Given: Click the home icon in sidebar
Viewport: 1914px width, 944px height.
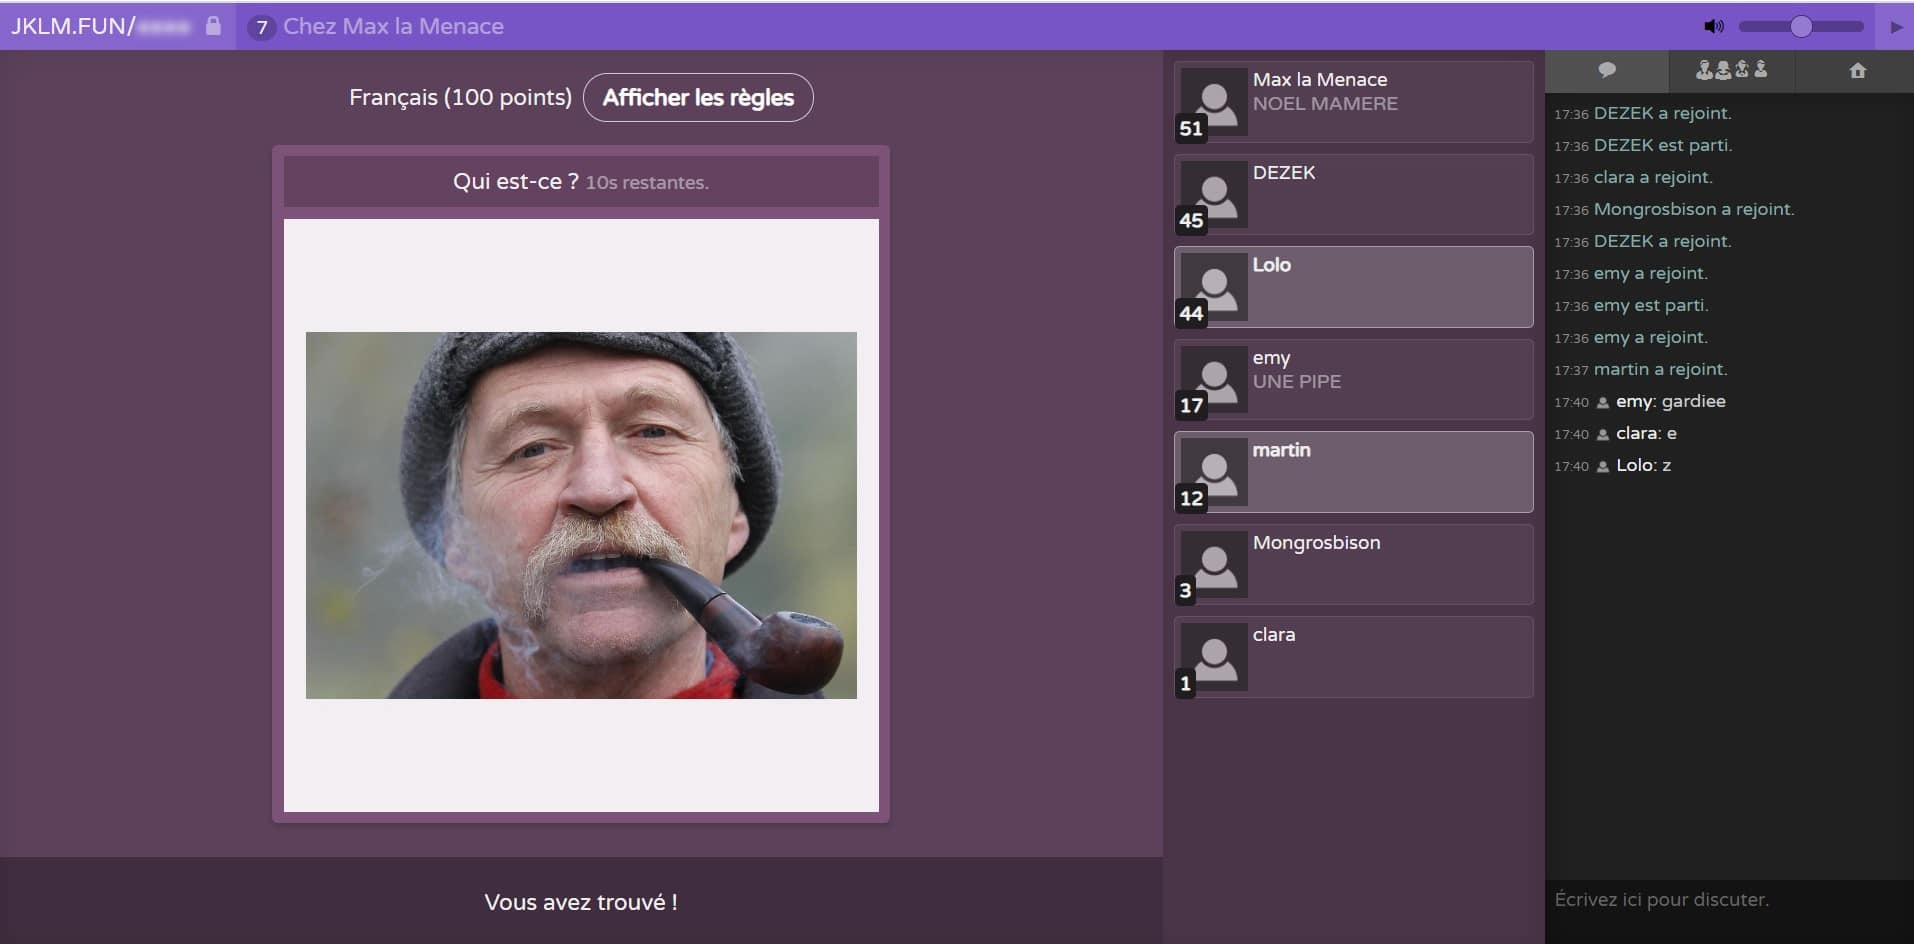Looking at the screenshot, I should tap(1857, 70).
